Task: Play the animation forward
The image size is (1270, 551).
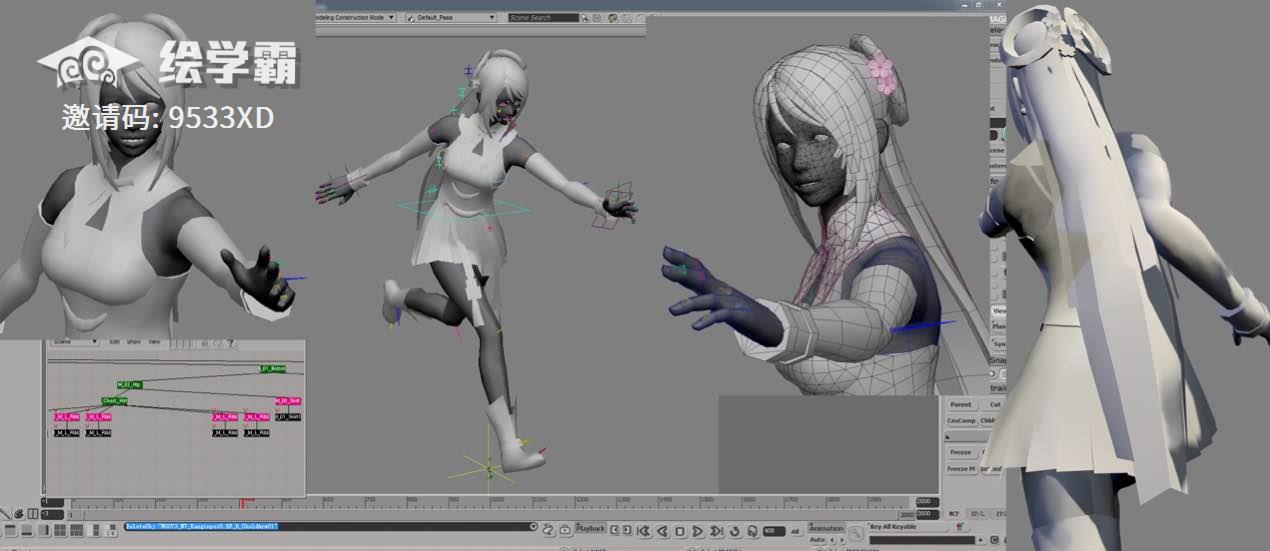Action: tap(697, 531)
